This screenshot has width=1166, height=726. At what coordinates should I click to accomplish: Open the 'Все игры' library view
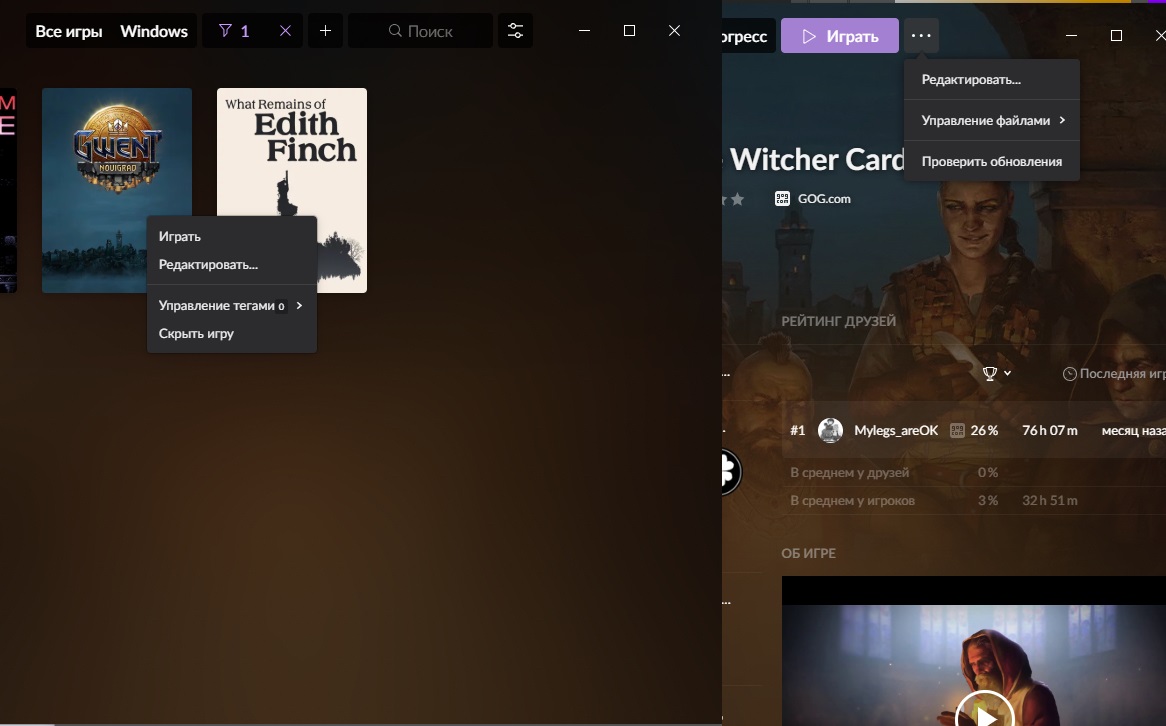pyautogui.click(x=69, y=31)
